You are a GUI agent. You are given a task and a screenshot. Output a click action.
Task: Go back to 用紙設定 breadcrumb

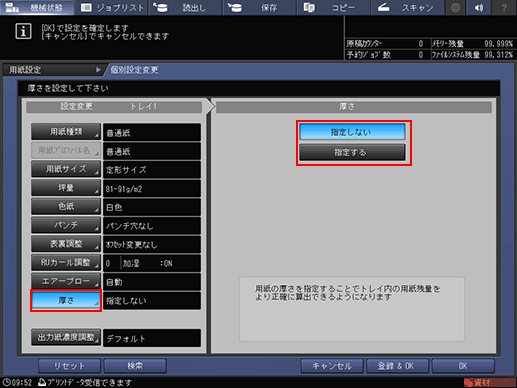click(53, 70)
